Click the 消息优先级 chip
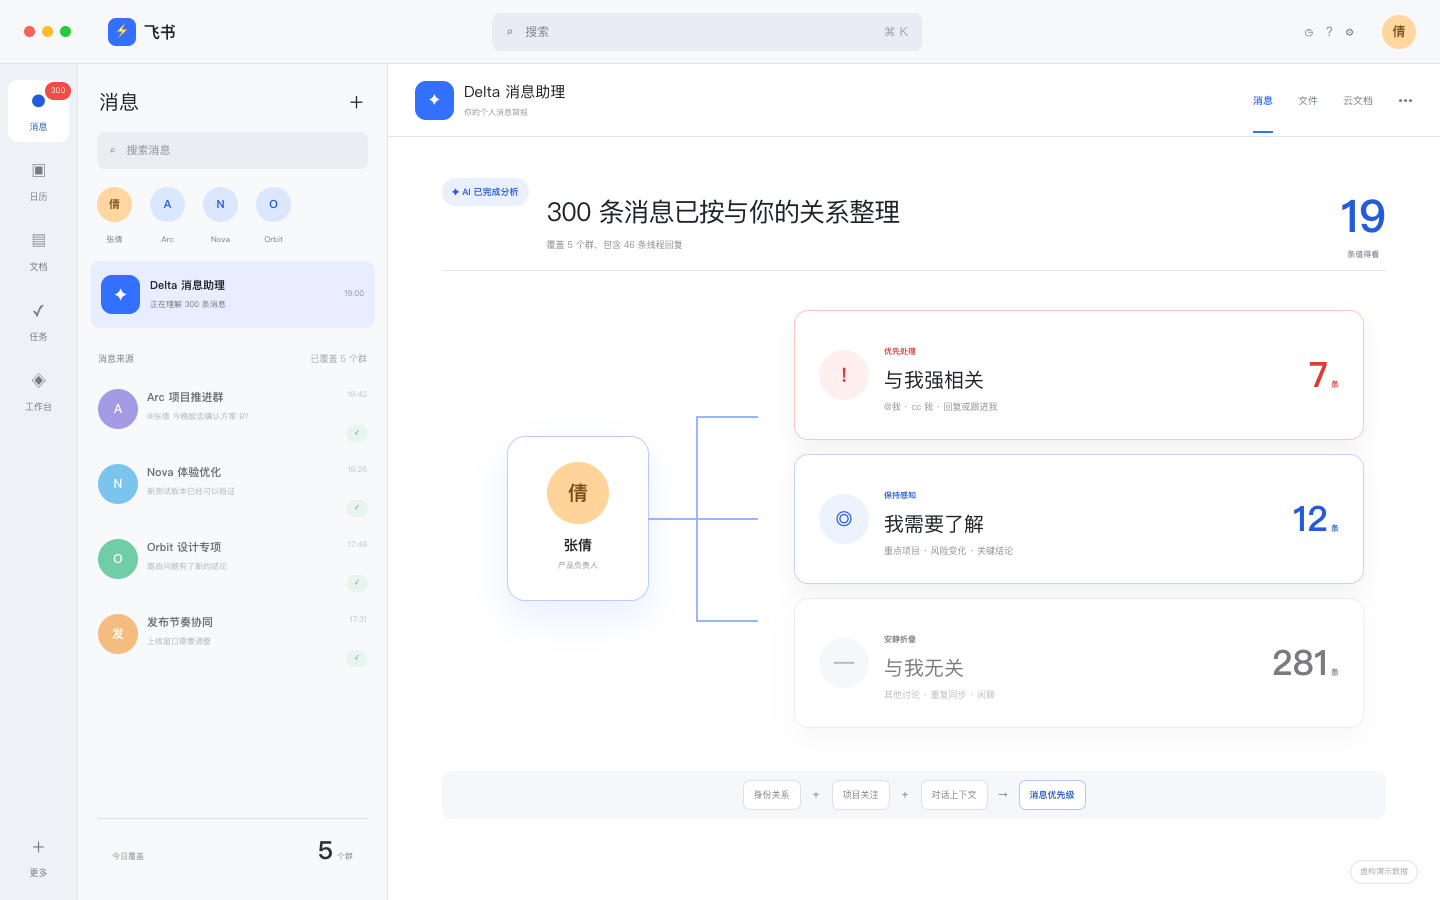 (x=1052, y=795)
